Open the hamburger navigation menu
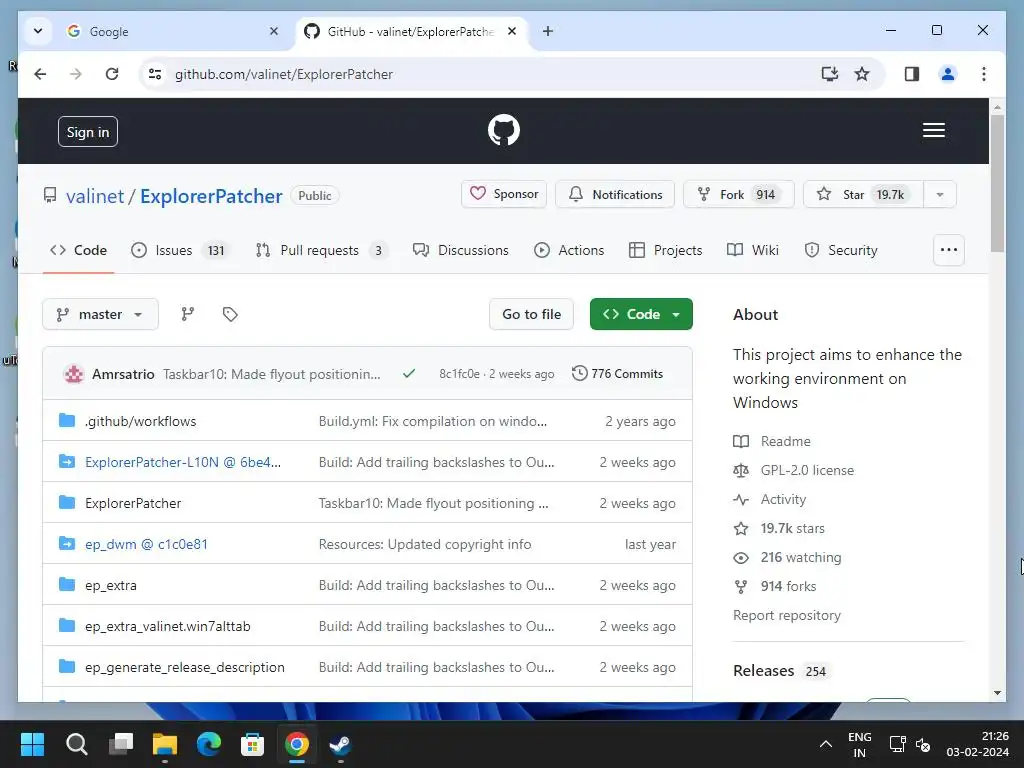The image size is (1024, 768). coord(933,130)
